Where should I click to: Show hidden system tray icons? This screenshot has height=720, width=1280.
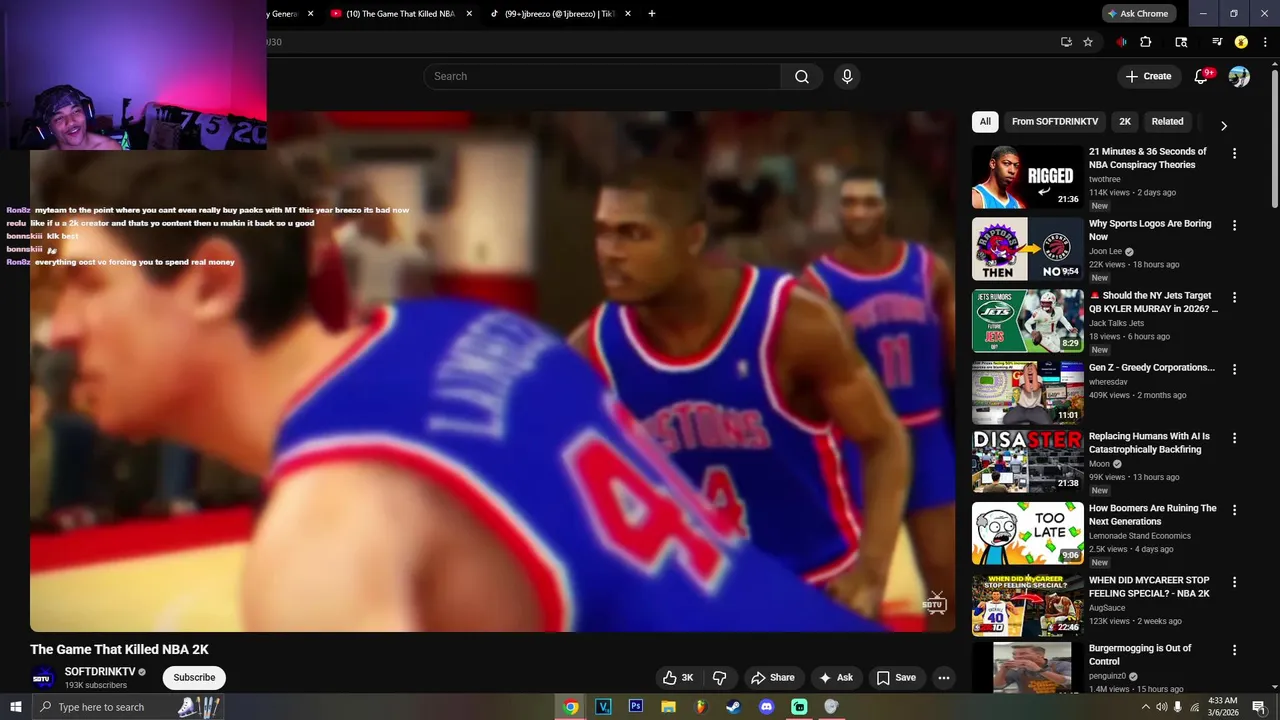click(x=1145, y=707)
